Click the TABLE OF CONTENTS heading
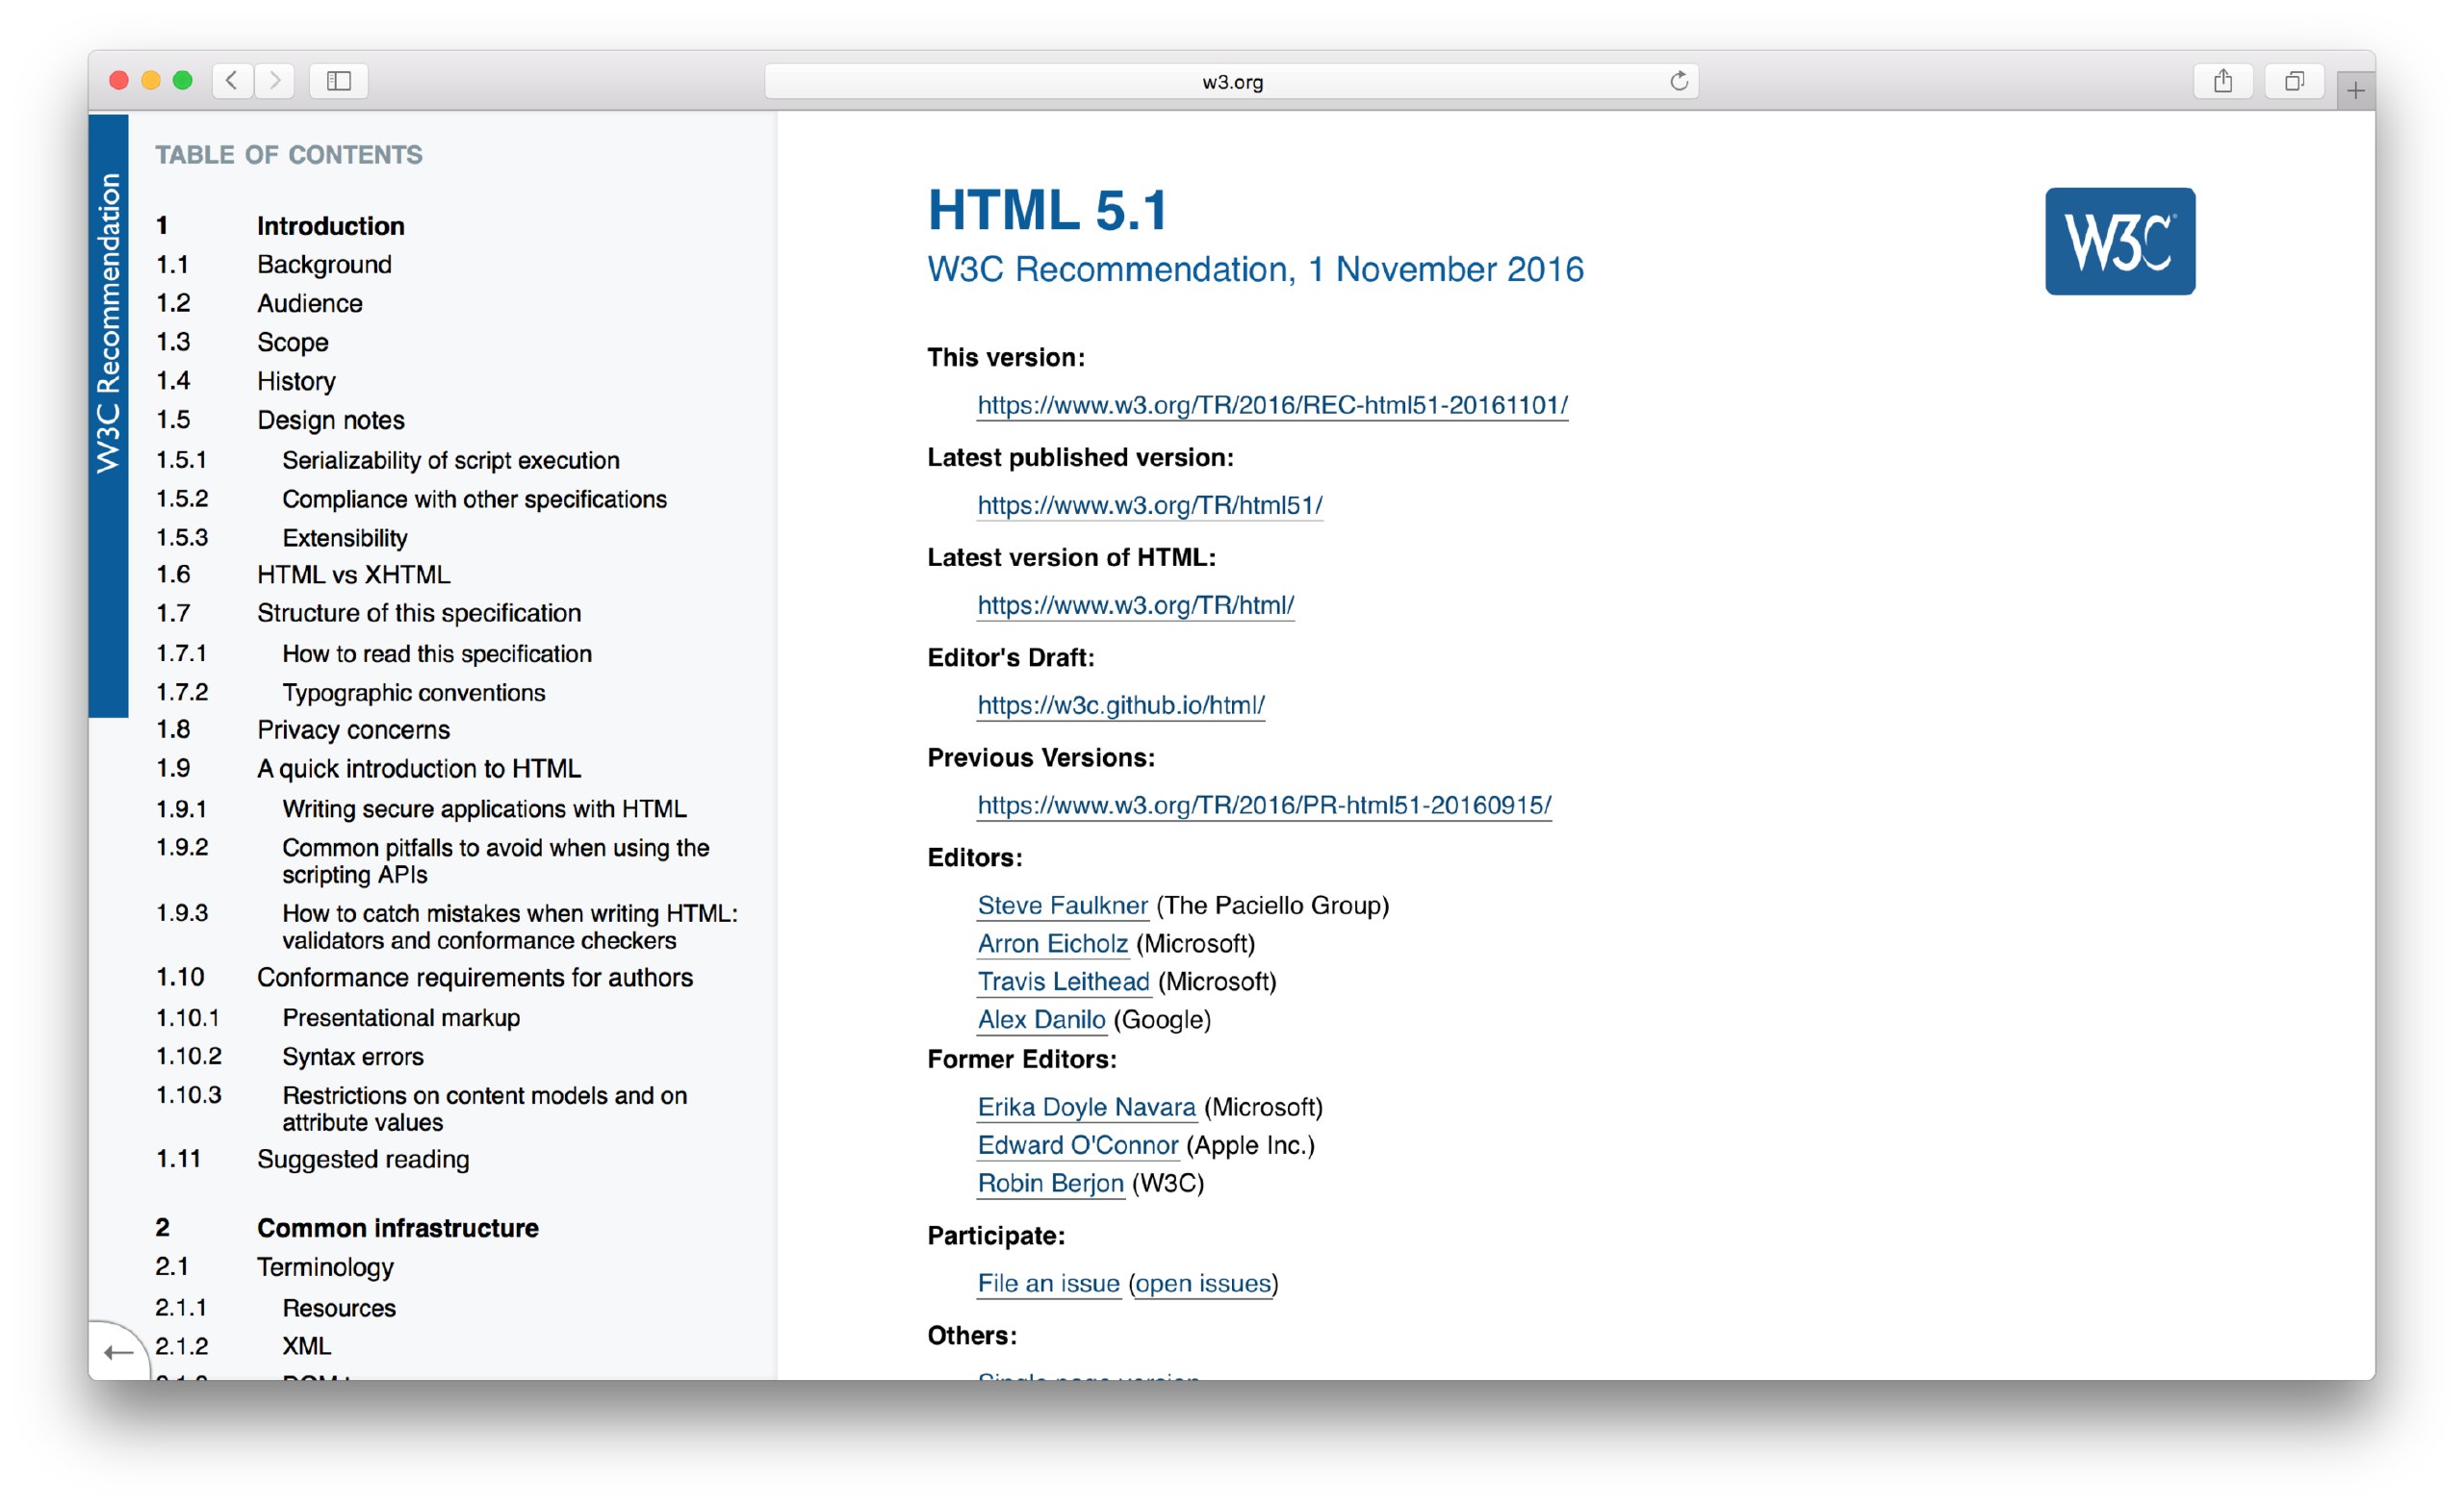 pos(289,155)
